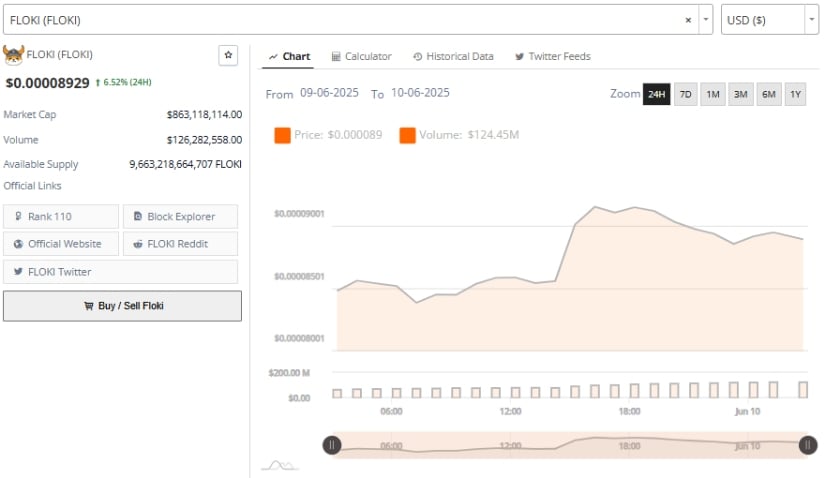
Task: Open the FLOKI Twitter link
Action: click(121, 272)
